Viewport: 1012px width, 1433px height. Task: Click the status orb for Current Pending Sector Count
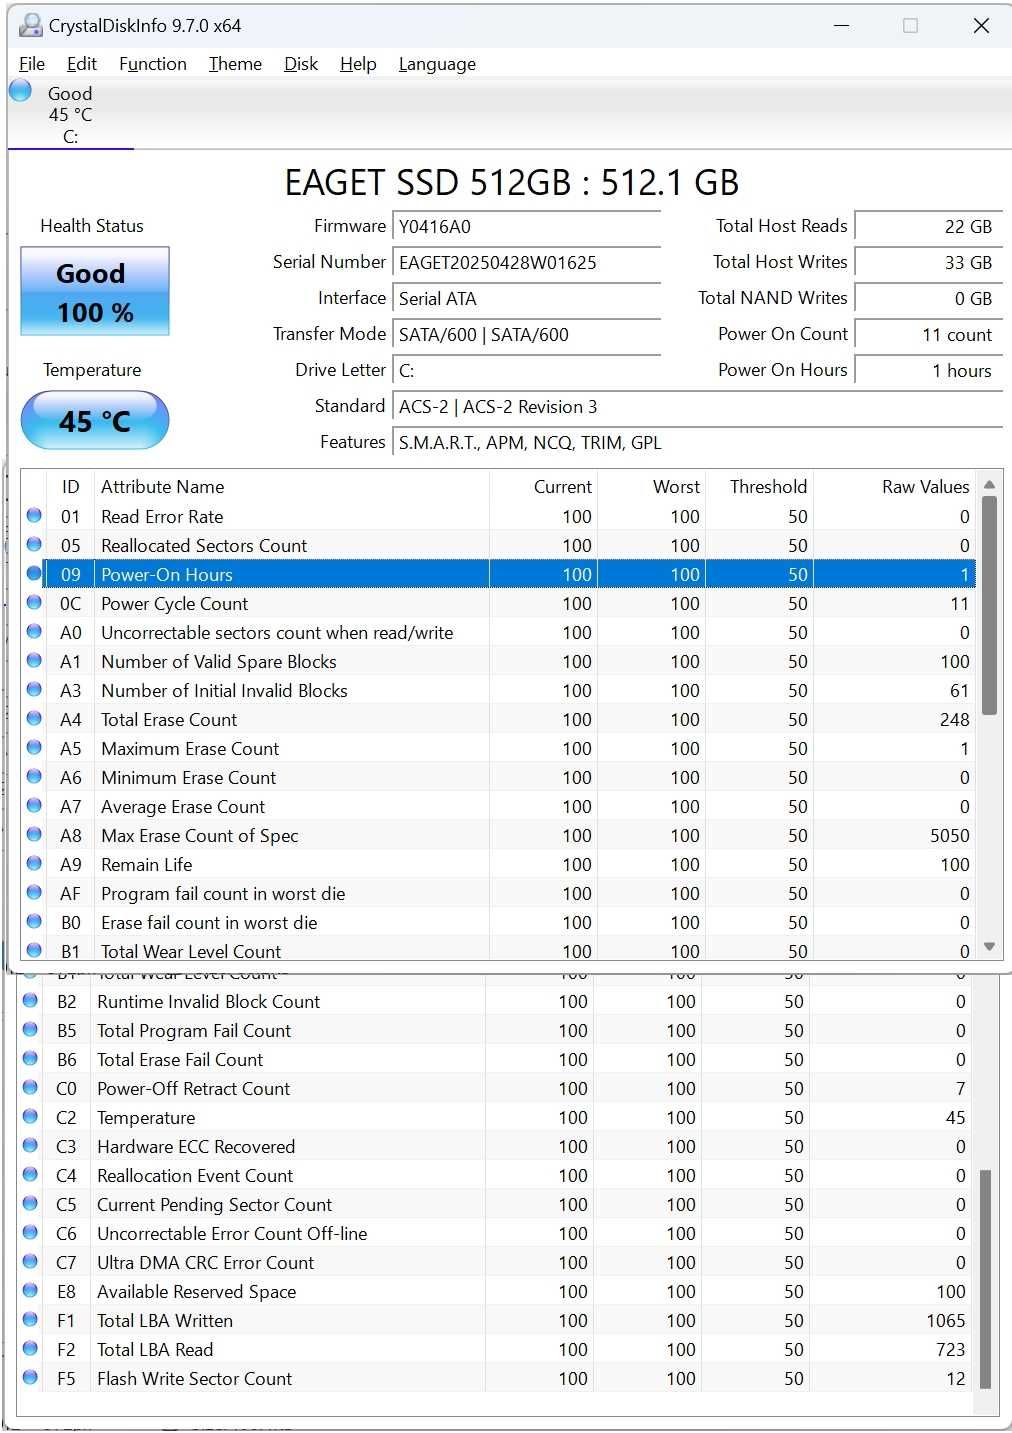(x=30, y=1204)
